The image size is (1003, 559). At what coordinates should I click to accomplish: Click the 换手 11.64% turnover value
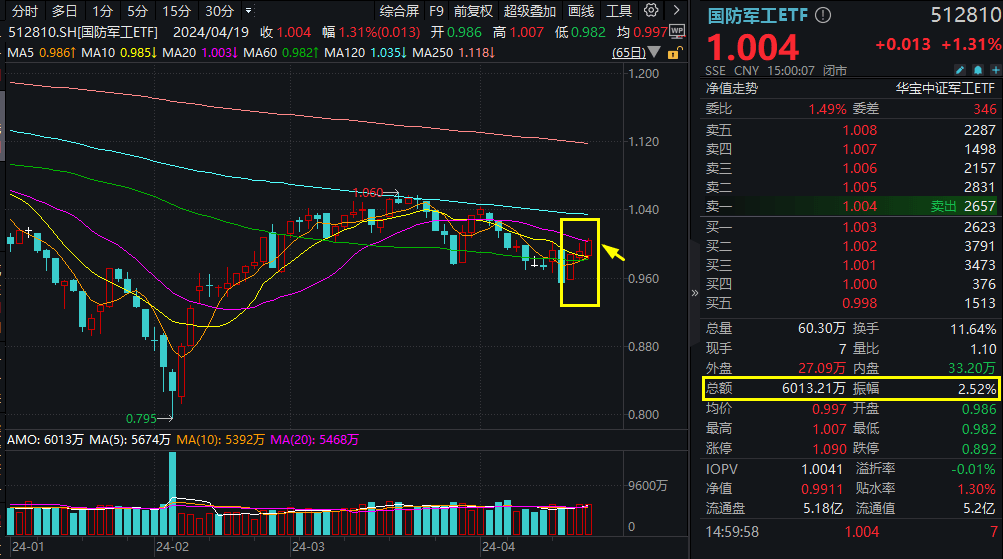pos(973,329)
